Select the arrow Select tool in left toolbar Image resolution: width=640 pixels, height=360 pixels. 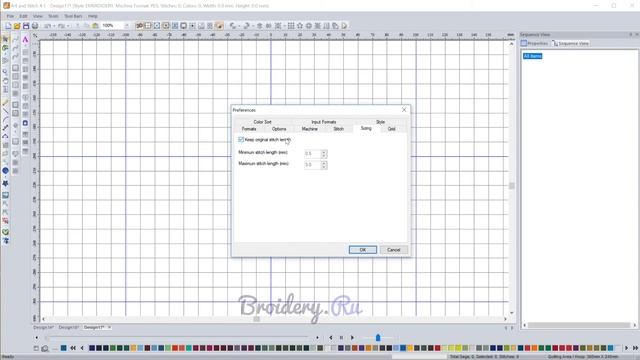click(5, 39)
